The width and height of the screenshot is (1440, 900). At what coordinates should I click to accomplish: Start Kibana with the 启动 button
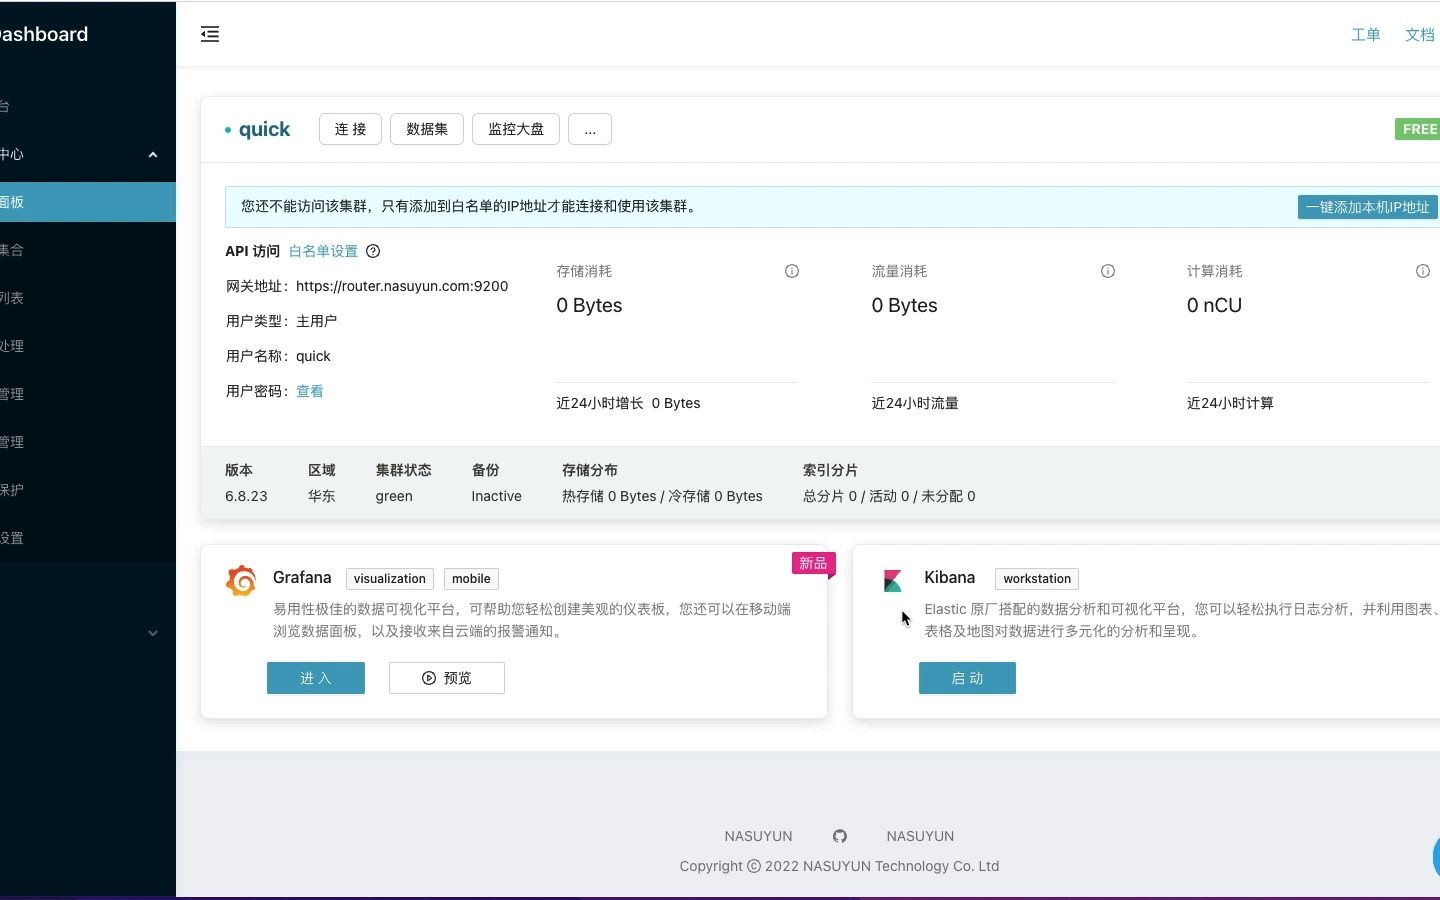(x=967, y=678)
